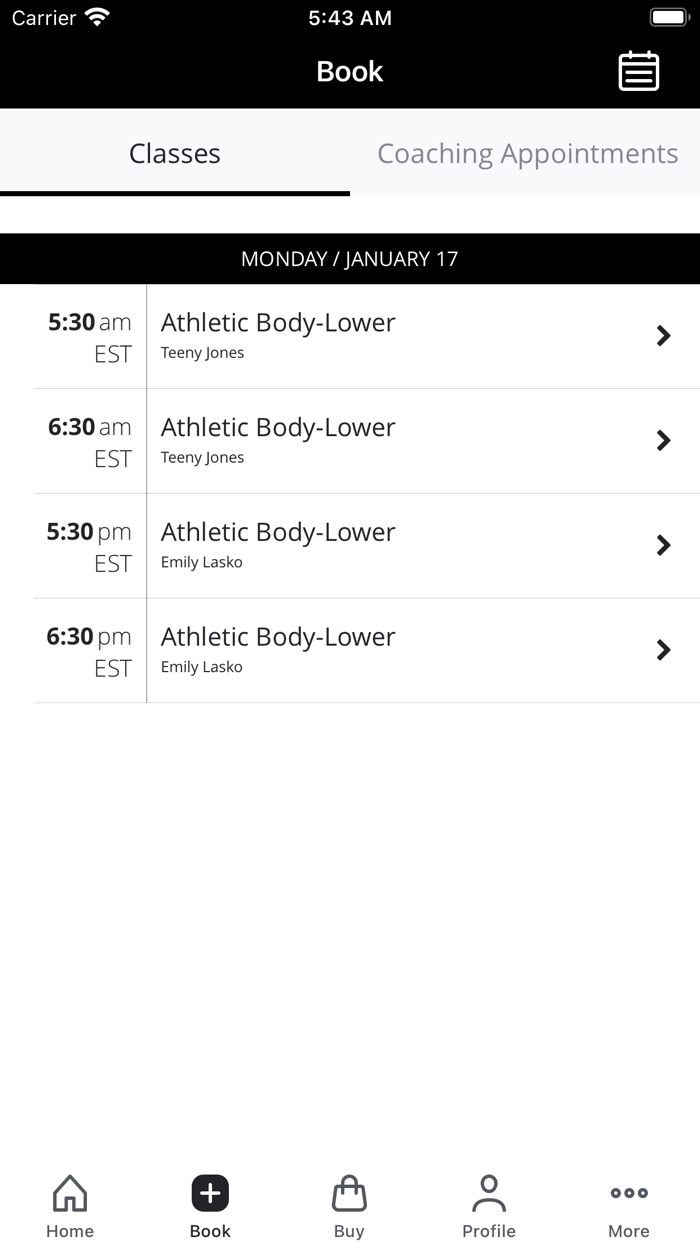Go to the Home tab icon
This screenshot has width=700, height=1244.
69,1192
